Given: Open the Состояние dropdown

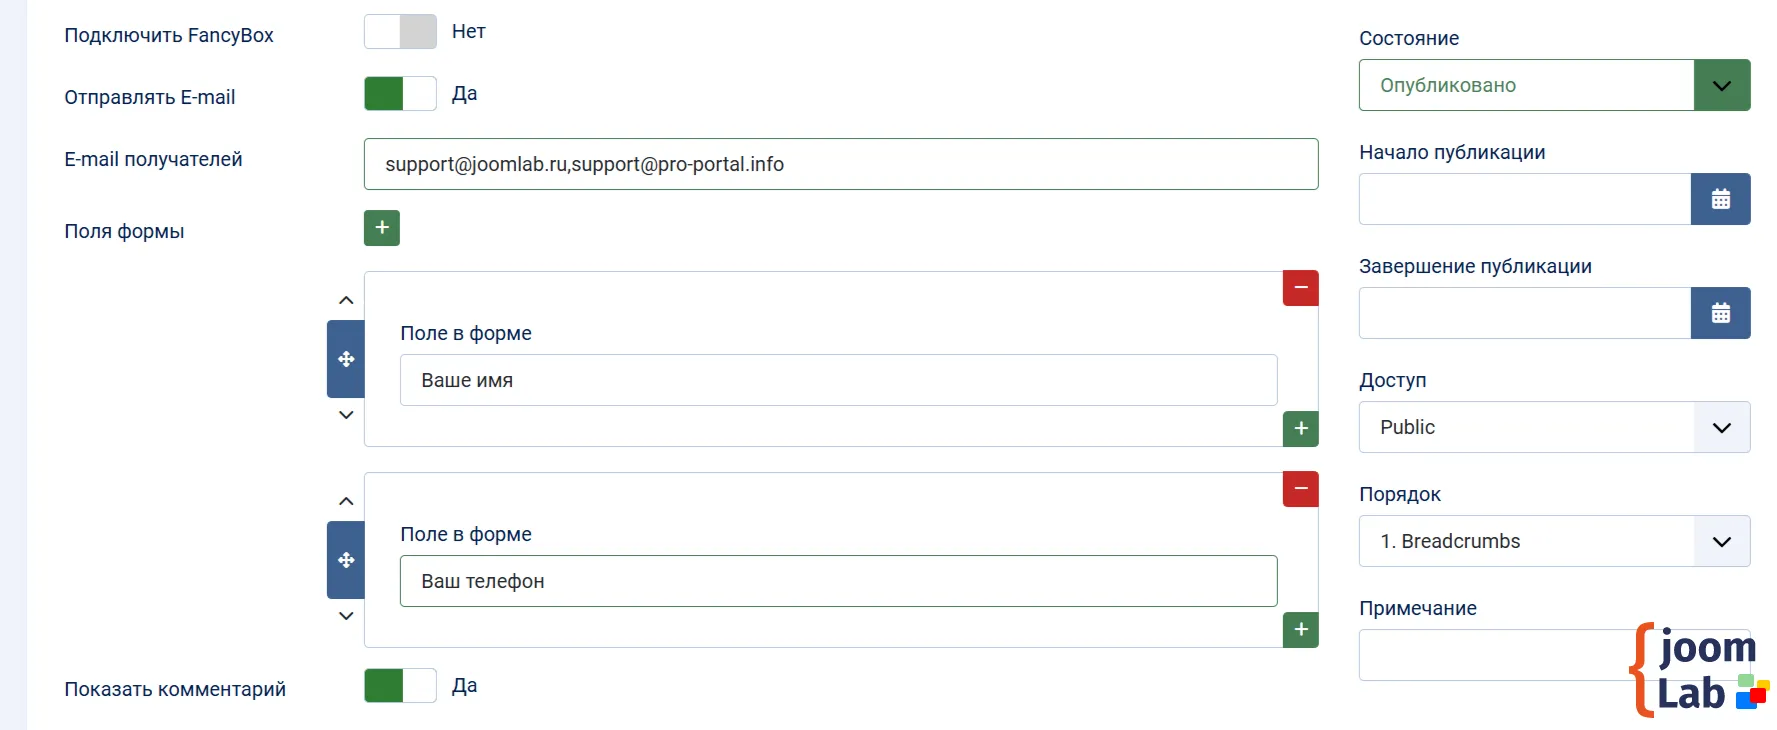Looking at the screenshot, I should 1553,85.
